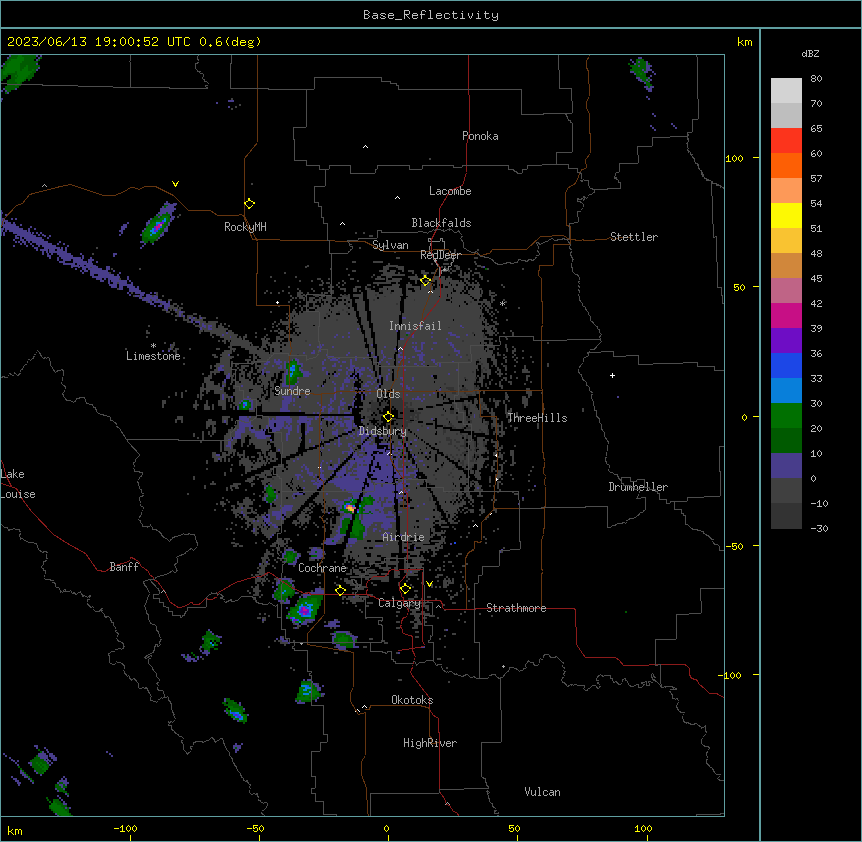Viewport: 862px width, 842px height.
Task: Click the white plus marker north of Drumheller
Action: [x=612, y=375]
